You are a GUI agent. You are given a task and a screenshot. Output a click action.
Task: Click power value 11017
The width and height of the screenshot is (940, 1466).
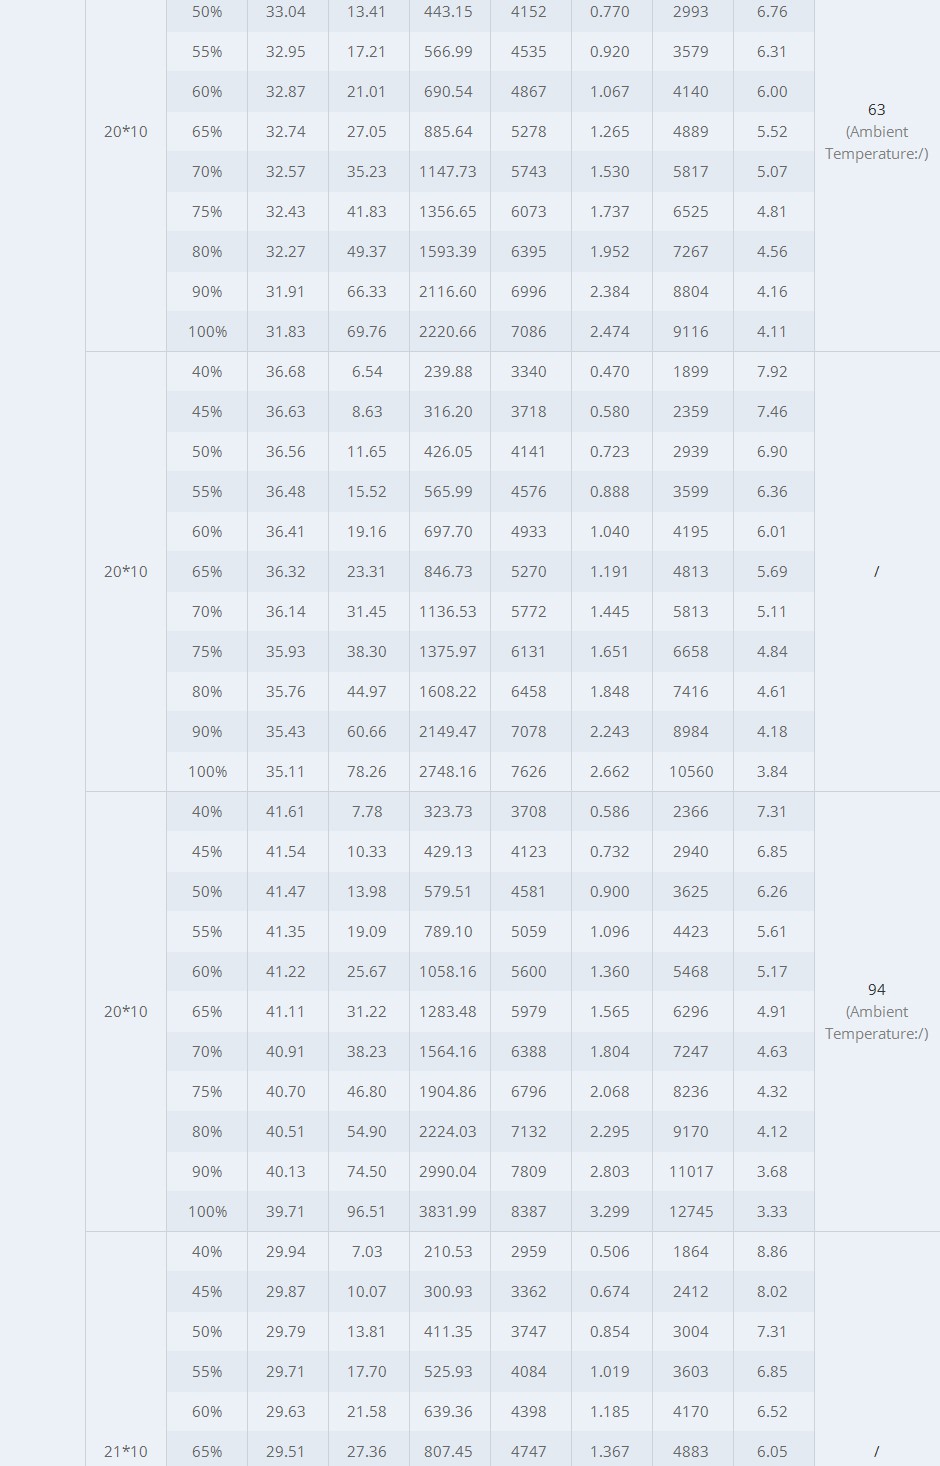pyautogui.click(x=691, y=1172)
